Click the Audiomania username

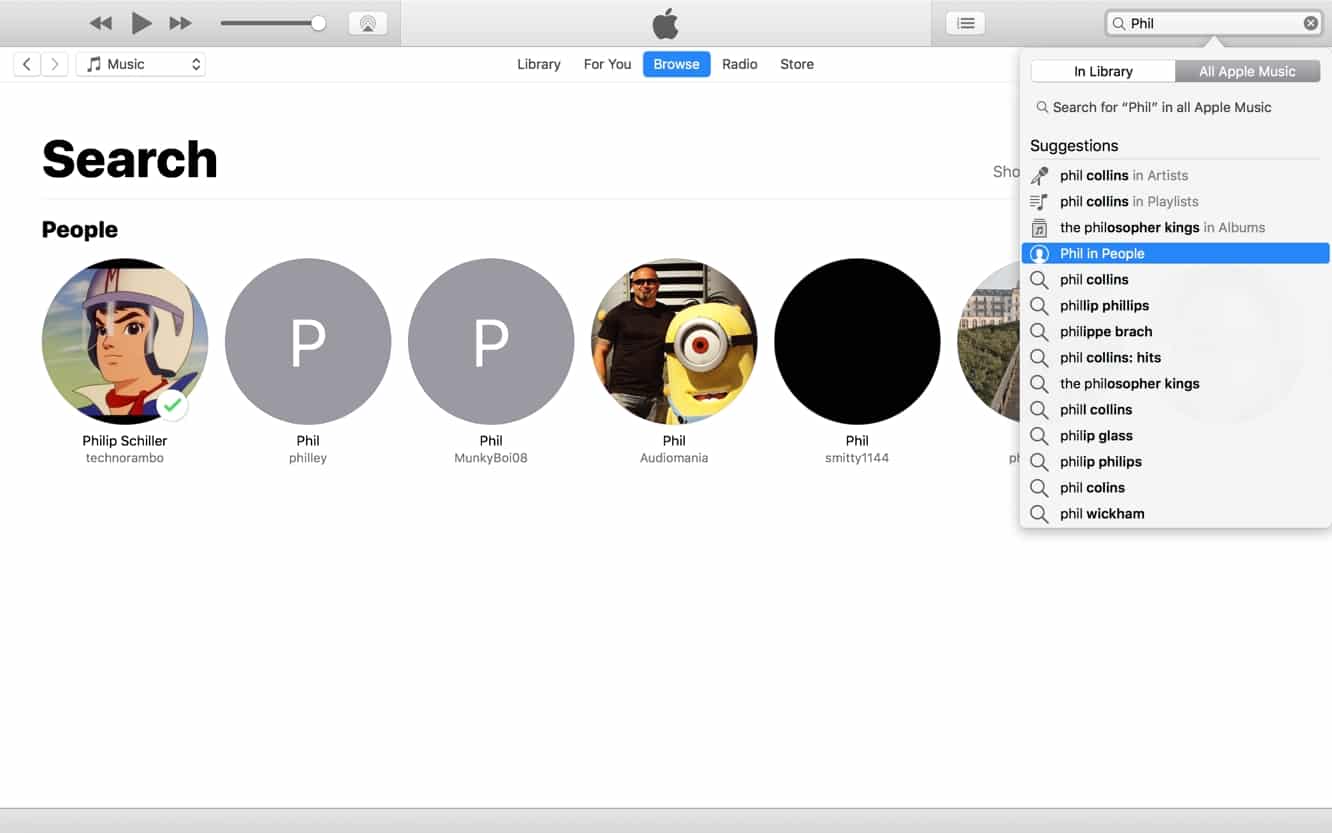point(674,458)
